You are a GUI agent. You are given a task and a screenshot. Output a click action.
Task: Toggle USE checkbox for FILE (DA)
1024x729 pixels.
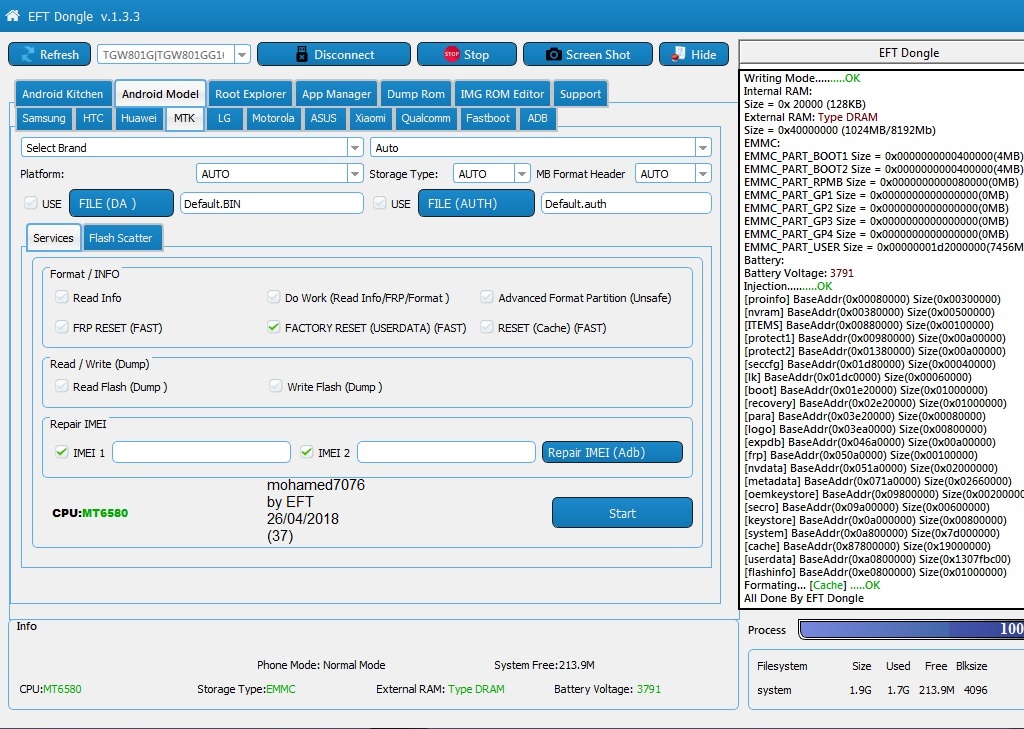[31, 203]
